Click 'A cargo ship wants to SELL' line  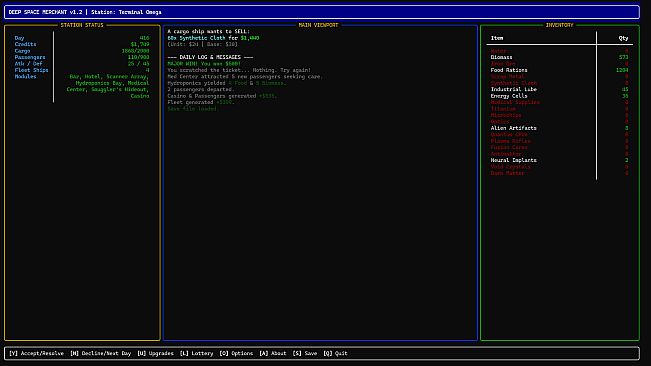tap(208, 31)
